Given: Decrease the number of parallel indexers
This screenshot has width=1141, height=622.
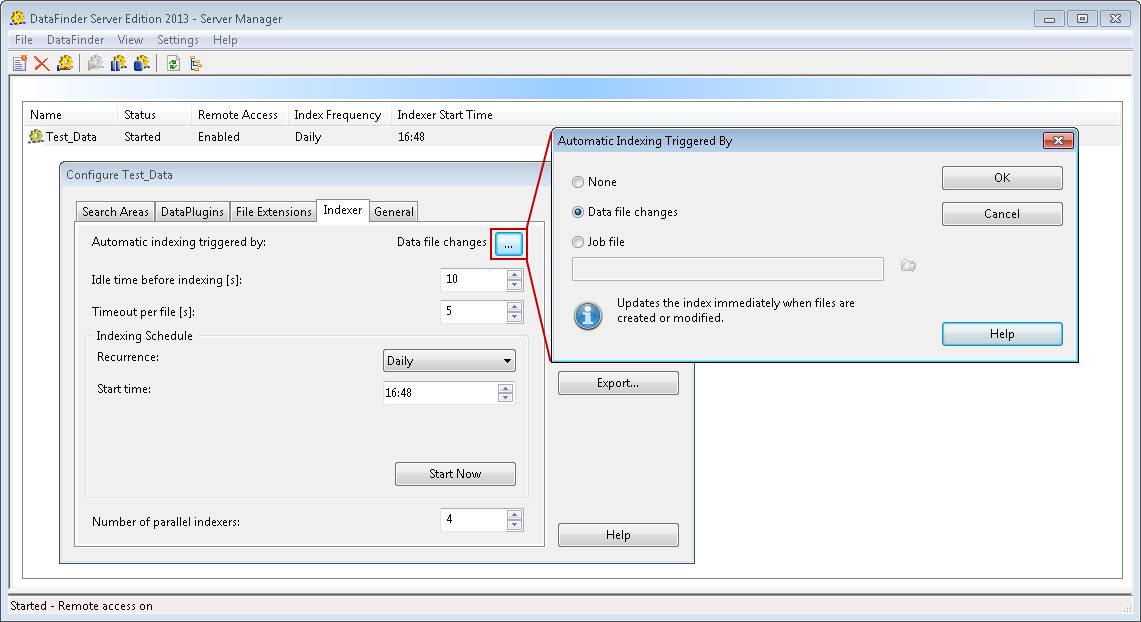Looking at the screenshot, I should point(515,525).
